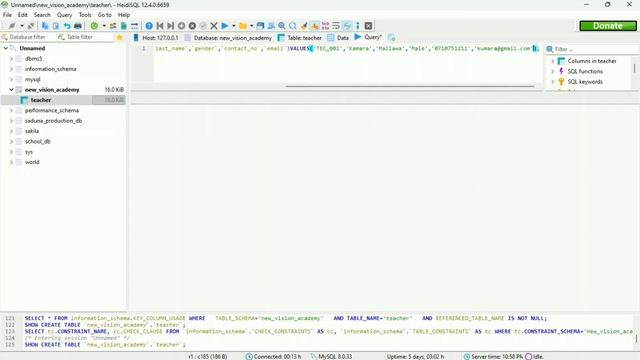Click the save SQL file icon
Viewport: 640px width, 360px height.
point(260,26)
